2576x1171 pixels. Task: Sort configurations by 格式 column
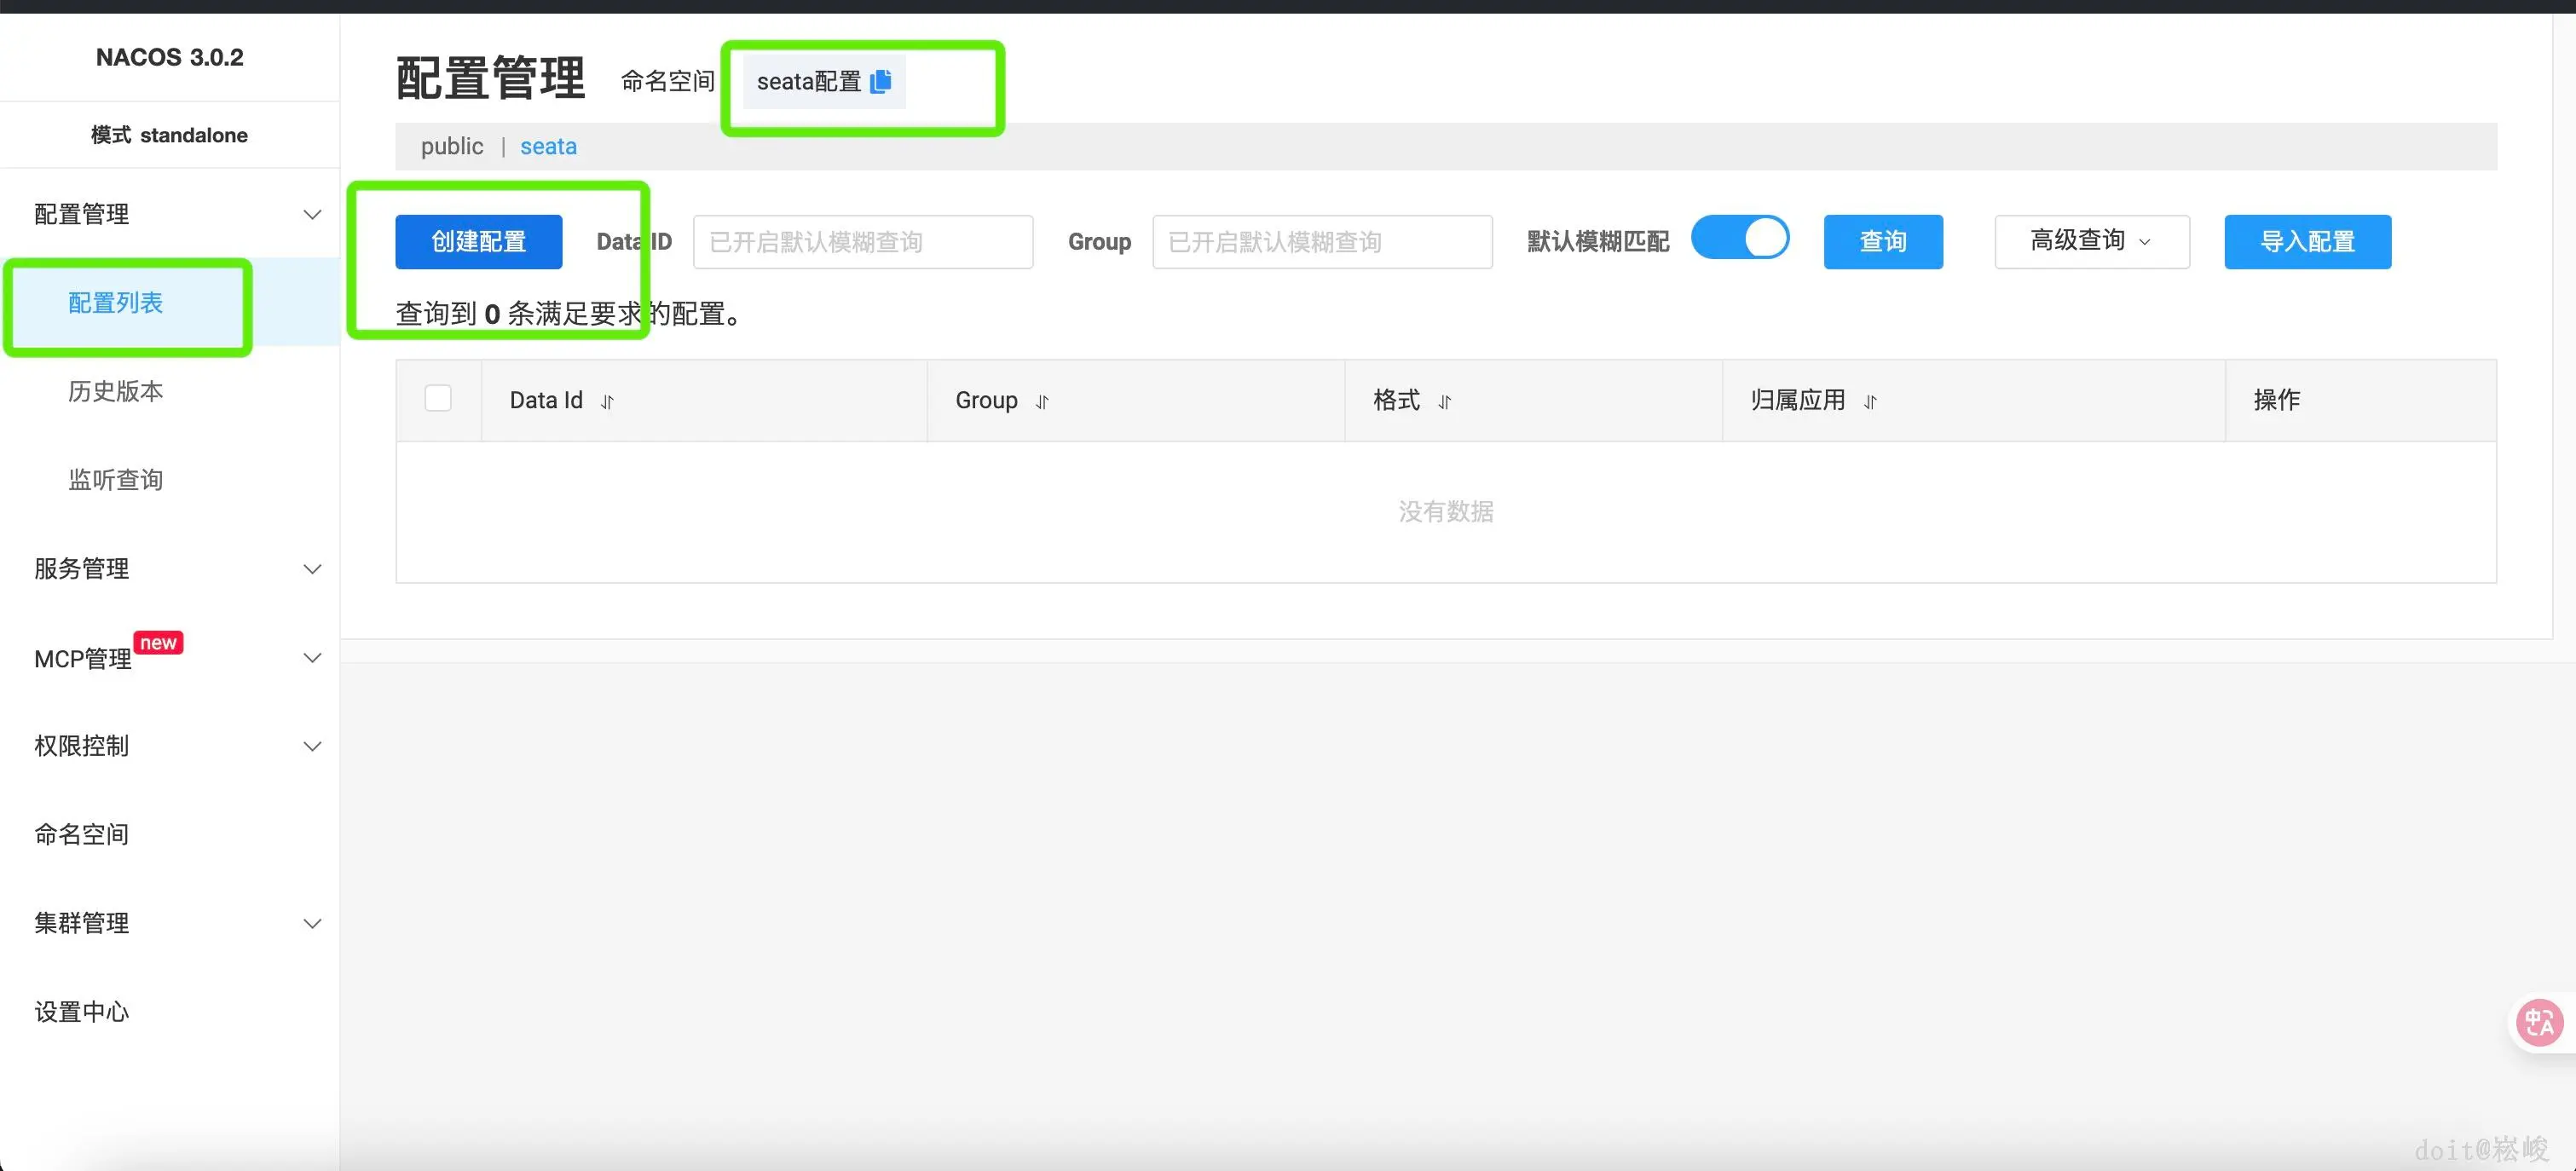click(x=1445, y=401)
